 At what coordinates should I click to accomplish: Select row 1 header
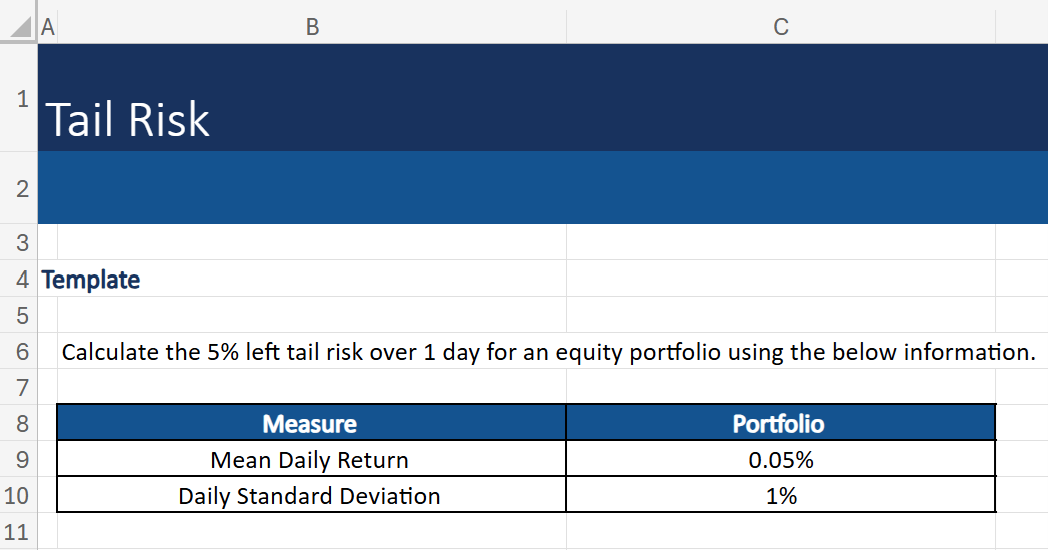(20, 98)
